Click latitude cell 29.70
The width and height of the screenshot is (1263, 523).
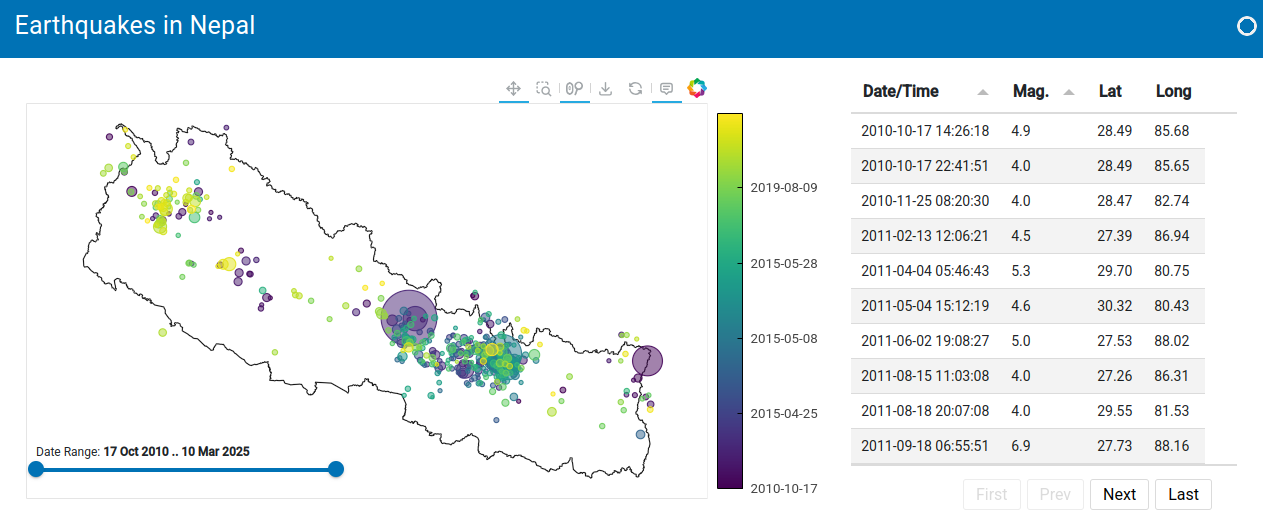pos(1114,271)
